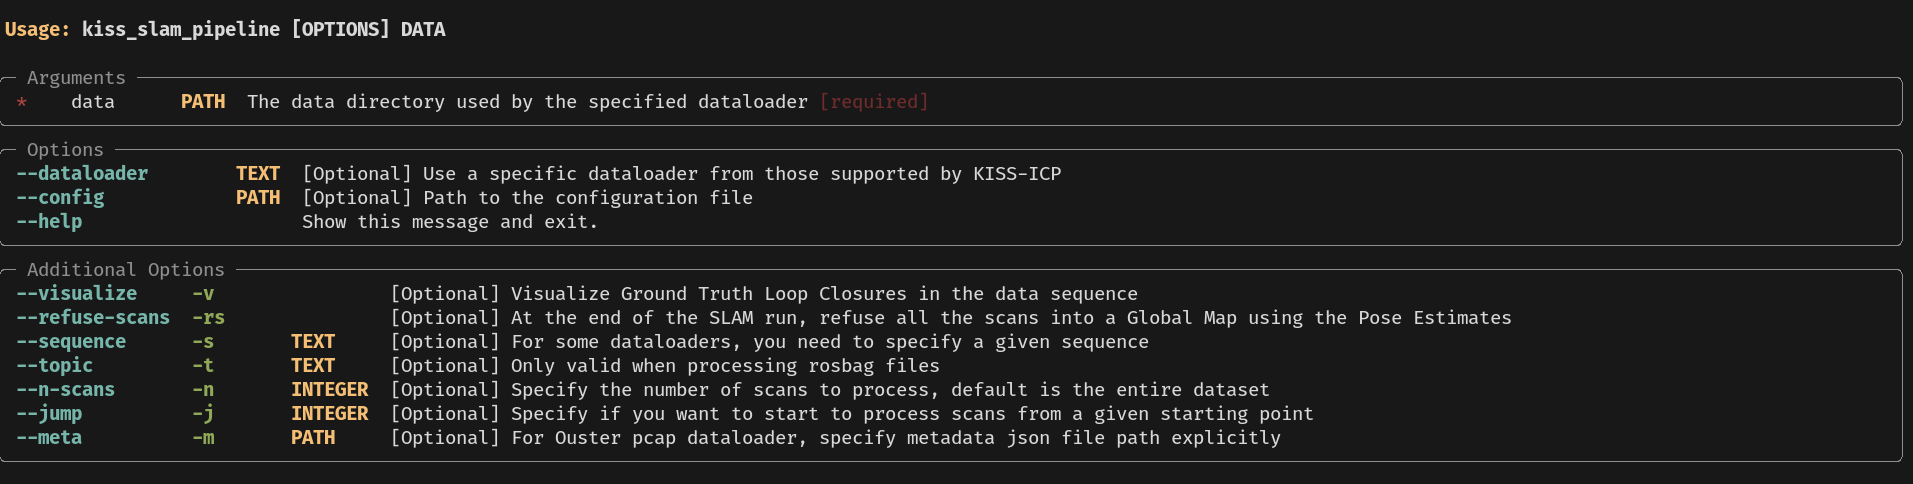Click the red required asterisk
Image resolution: width=1913 pixels, height=484 pixels.
22,103
